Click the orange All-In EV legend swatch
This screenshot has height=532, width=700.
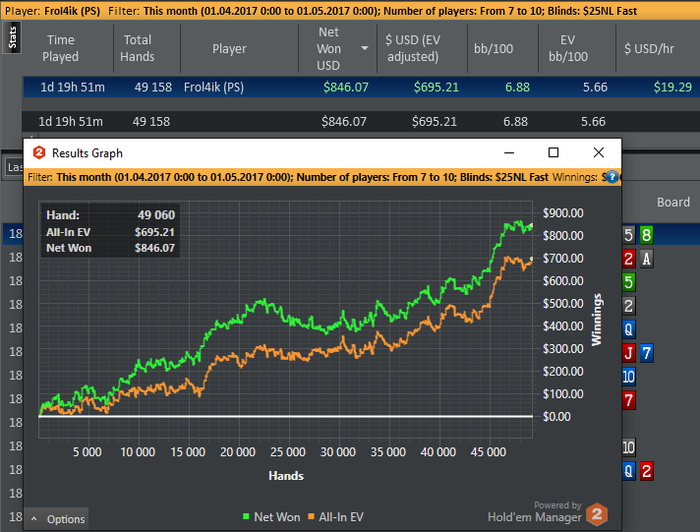coord(311,516)
